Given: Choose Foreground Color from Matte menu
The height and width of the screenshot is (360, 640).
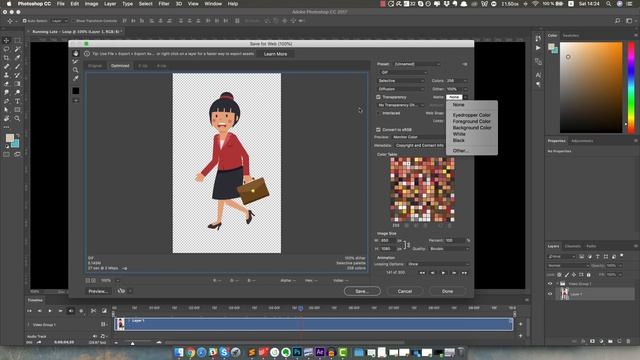Looking at the screenshot, I should point(471,121).
